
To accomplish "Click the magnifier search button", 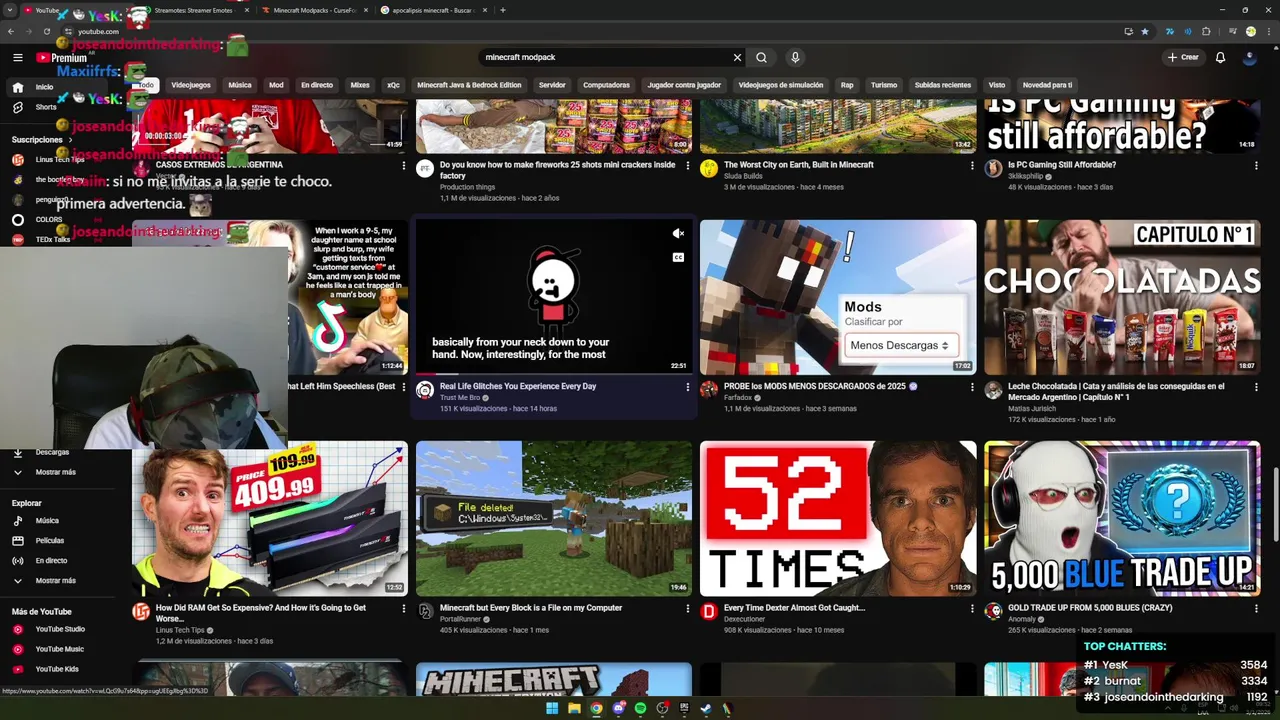I will (x=761, y=57).
